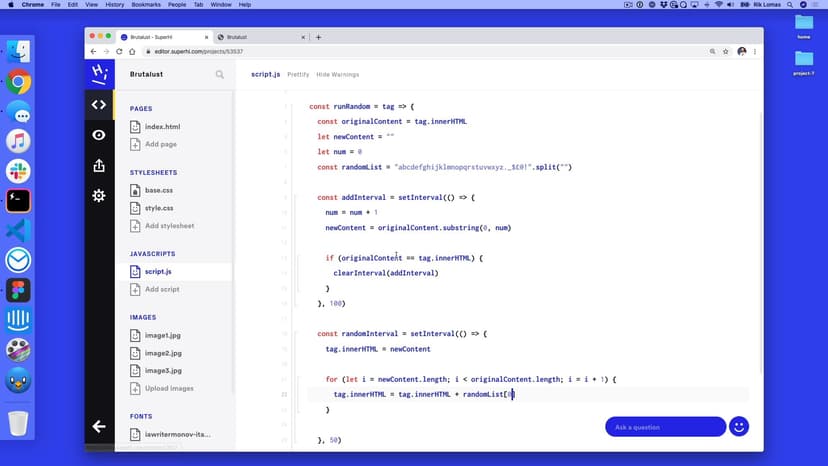Select the script.js editor tab
828x466 pixels.
click(265, 74)
